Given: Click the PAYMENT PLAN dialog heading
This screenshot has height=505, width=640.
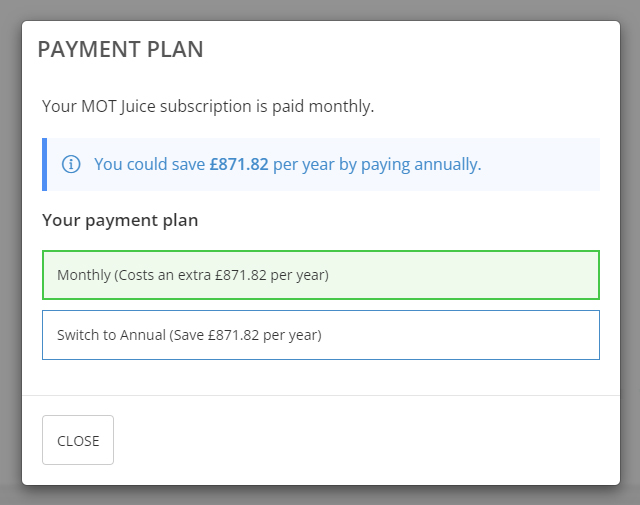Looking at the screenshot, I should pos(120,49).
